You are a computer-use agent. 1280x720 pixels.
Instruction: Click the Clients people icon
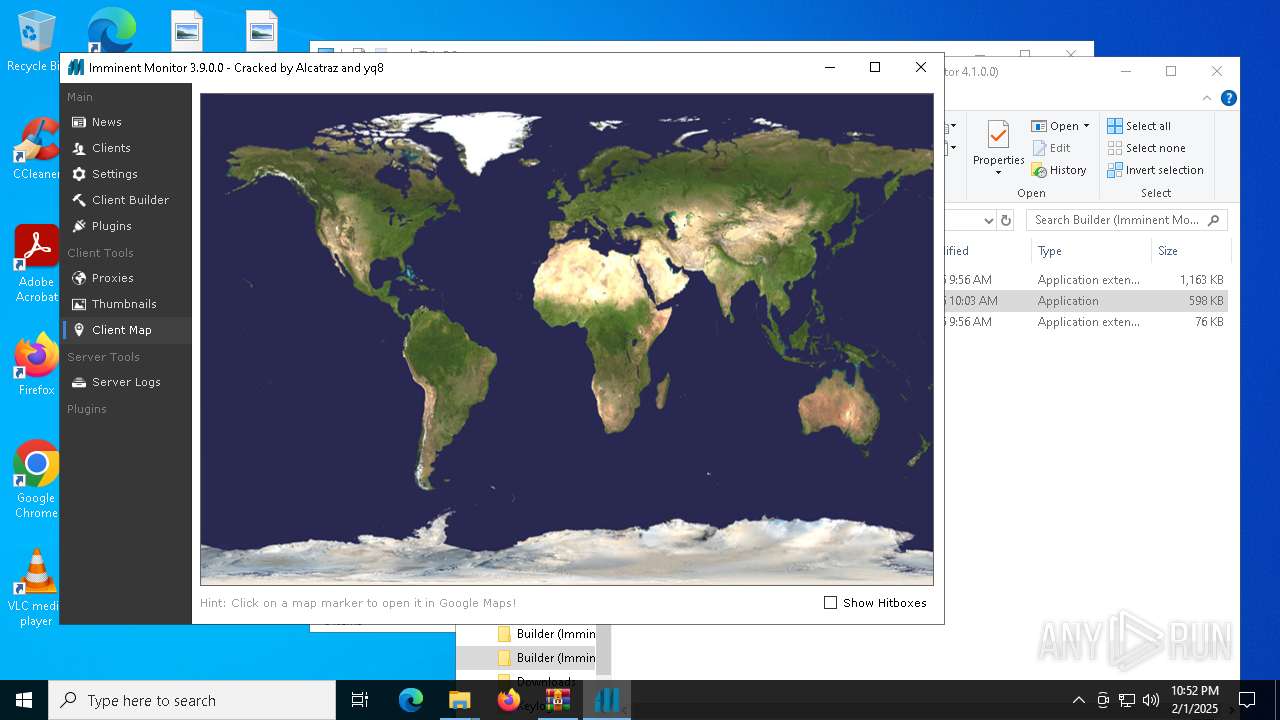point(79,148)
